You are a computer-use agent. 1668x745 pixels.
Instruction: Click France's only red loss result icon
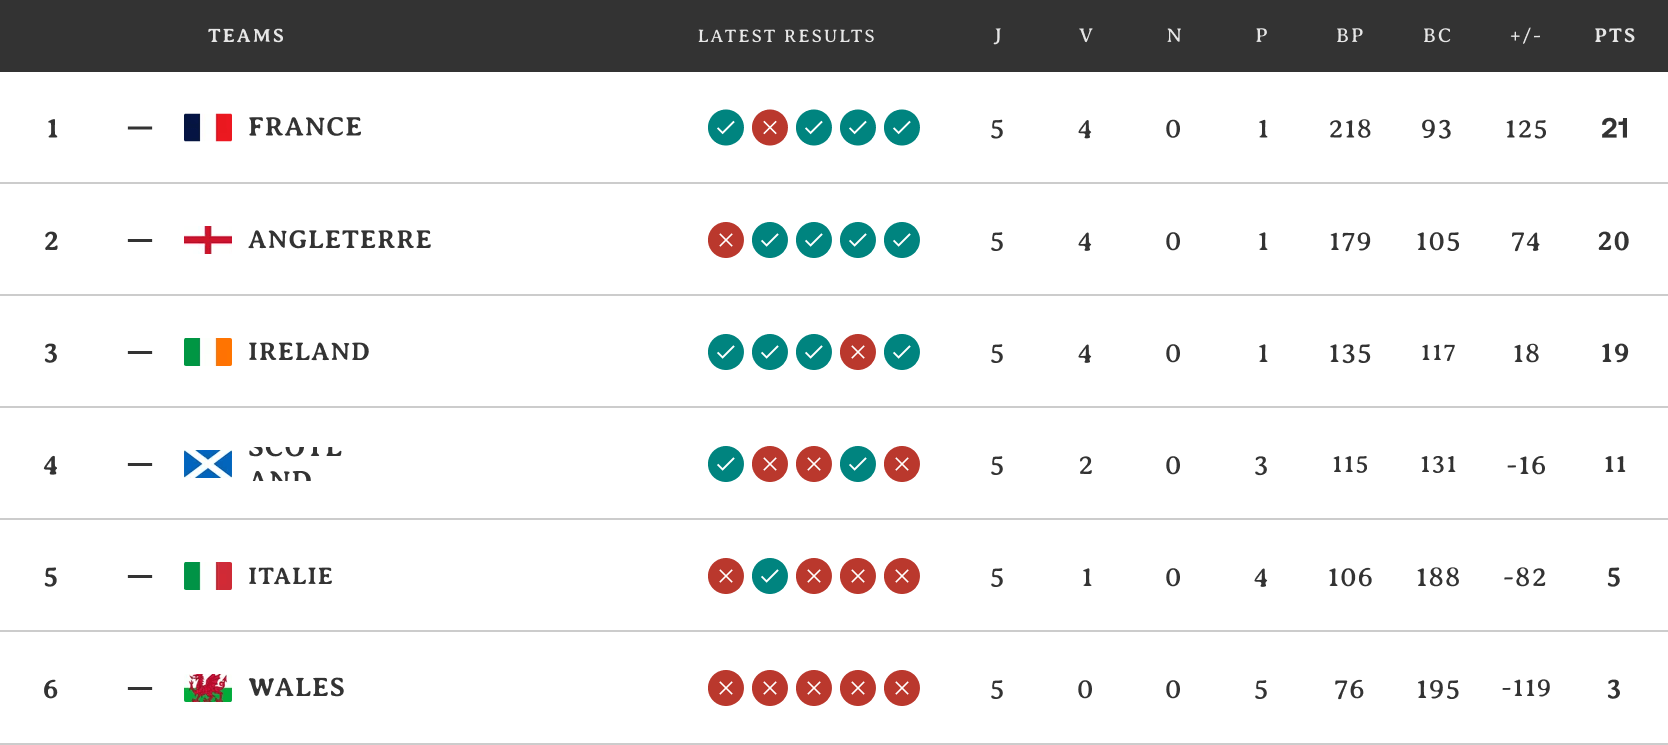click(x=770, y=128)
